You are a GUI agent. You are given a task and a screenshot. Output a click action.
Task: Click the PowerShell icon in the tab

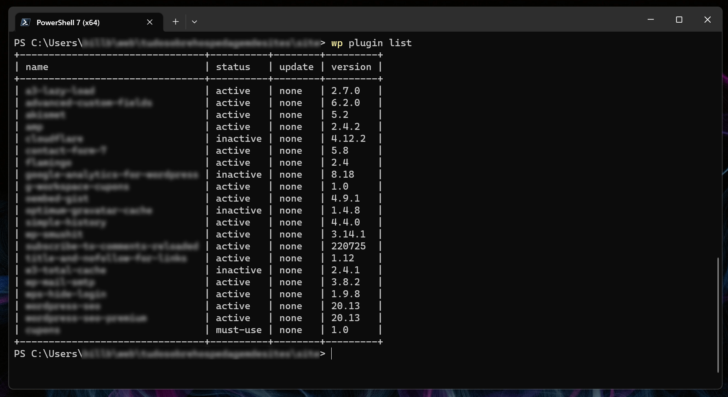click(x=26, y=22)
